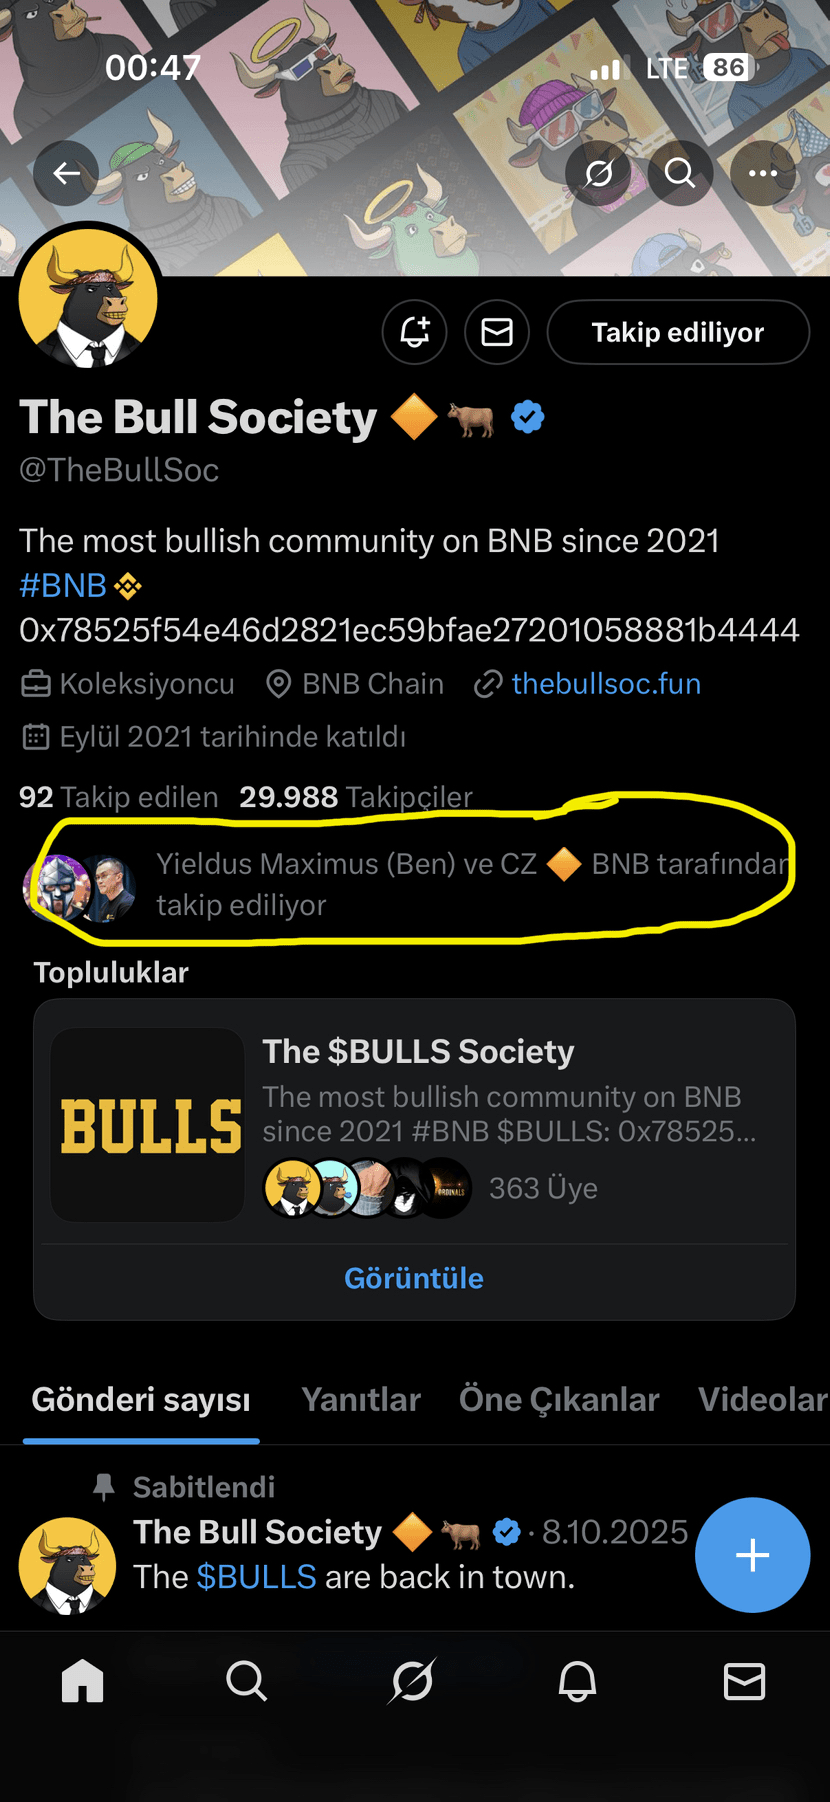Tap the back arrow icon

click(x=67, y=174)
